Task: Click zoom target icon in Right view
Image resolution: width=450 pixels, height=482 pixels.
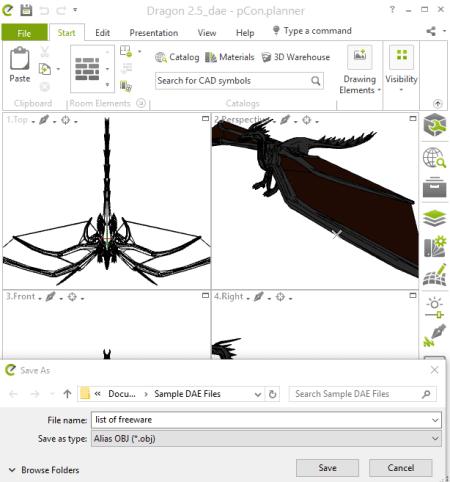Action: click(281, 297)
